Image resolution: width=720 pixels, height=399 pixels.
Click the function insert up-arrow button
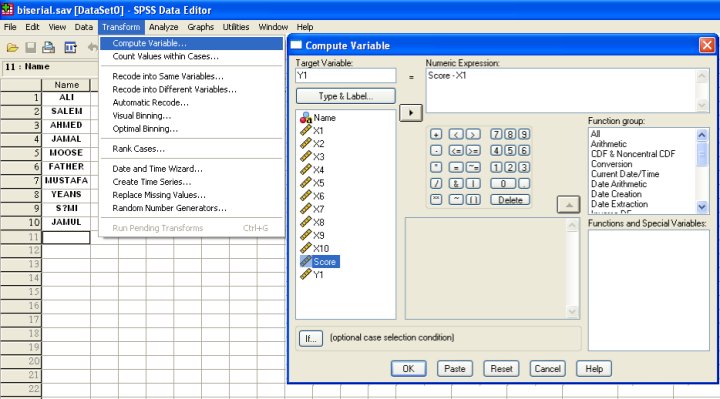click(x=568, y=205)
